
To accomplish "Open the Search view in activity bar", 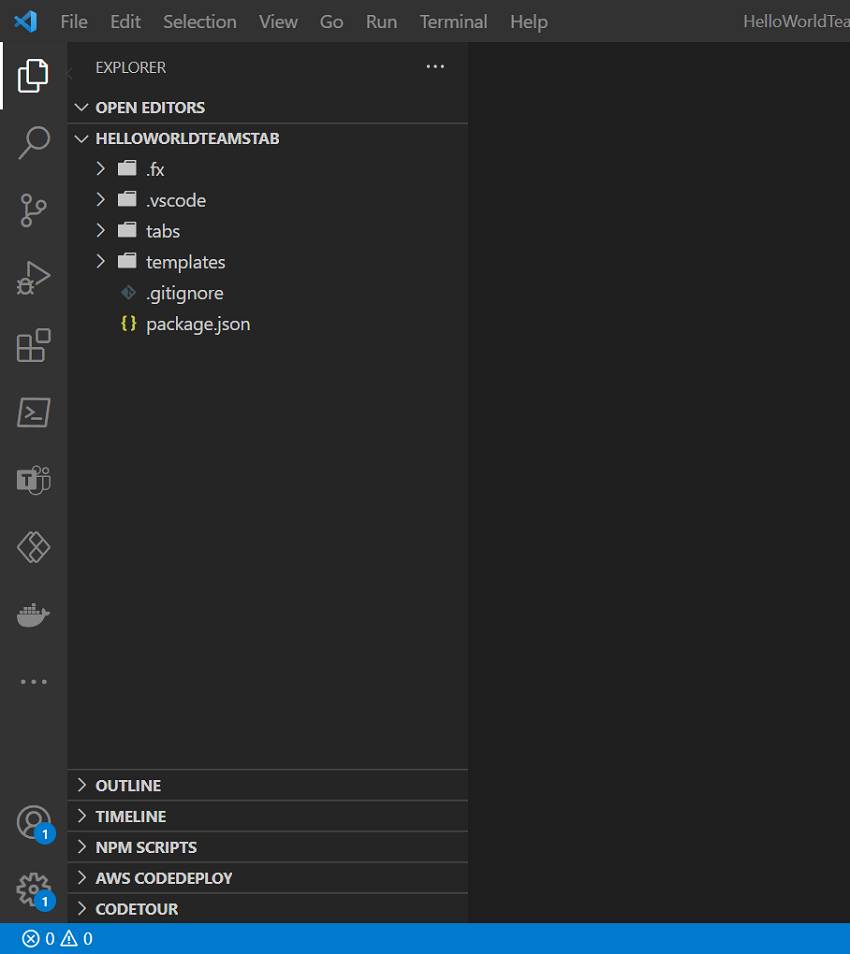I will (x=34, y=143).
